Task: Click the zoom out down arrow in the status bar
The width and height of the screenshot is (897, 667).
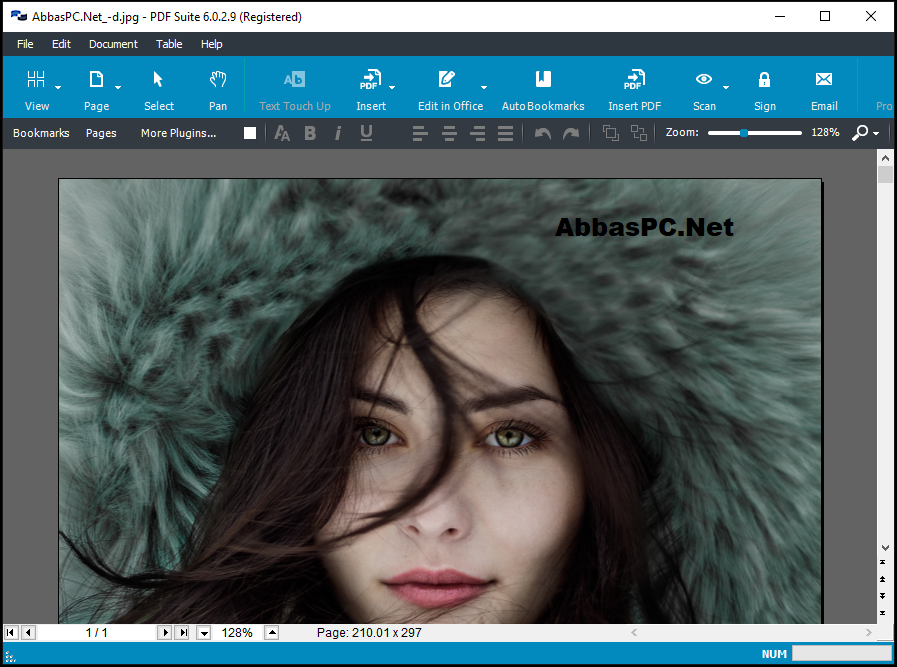Action: 204,633
